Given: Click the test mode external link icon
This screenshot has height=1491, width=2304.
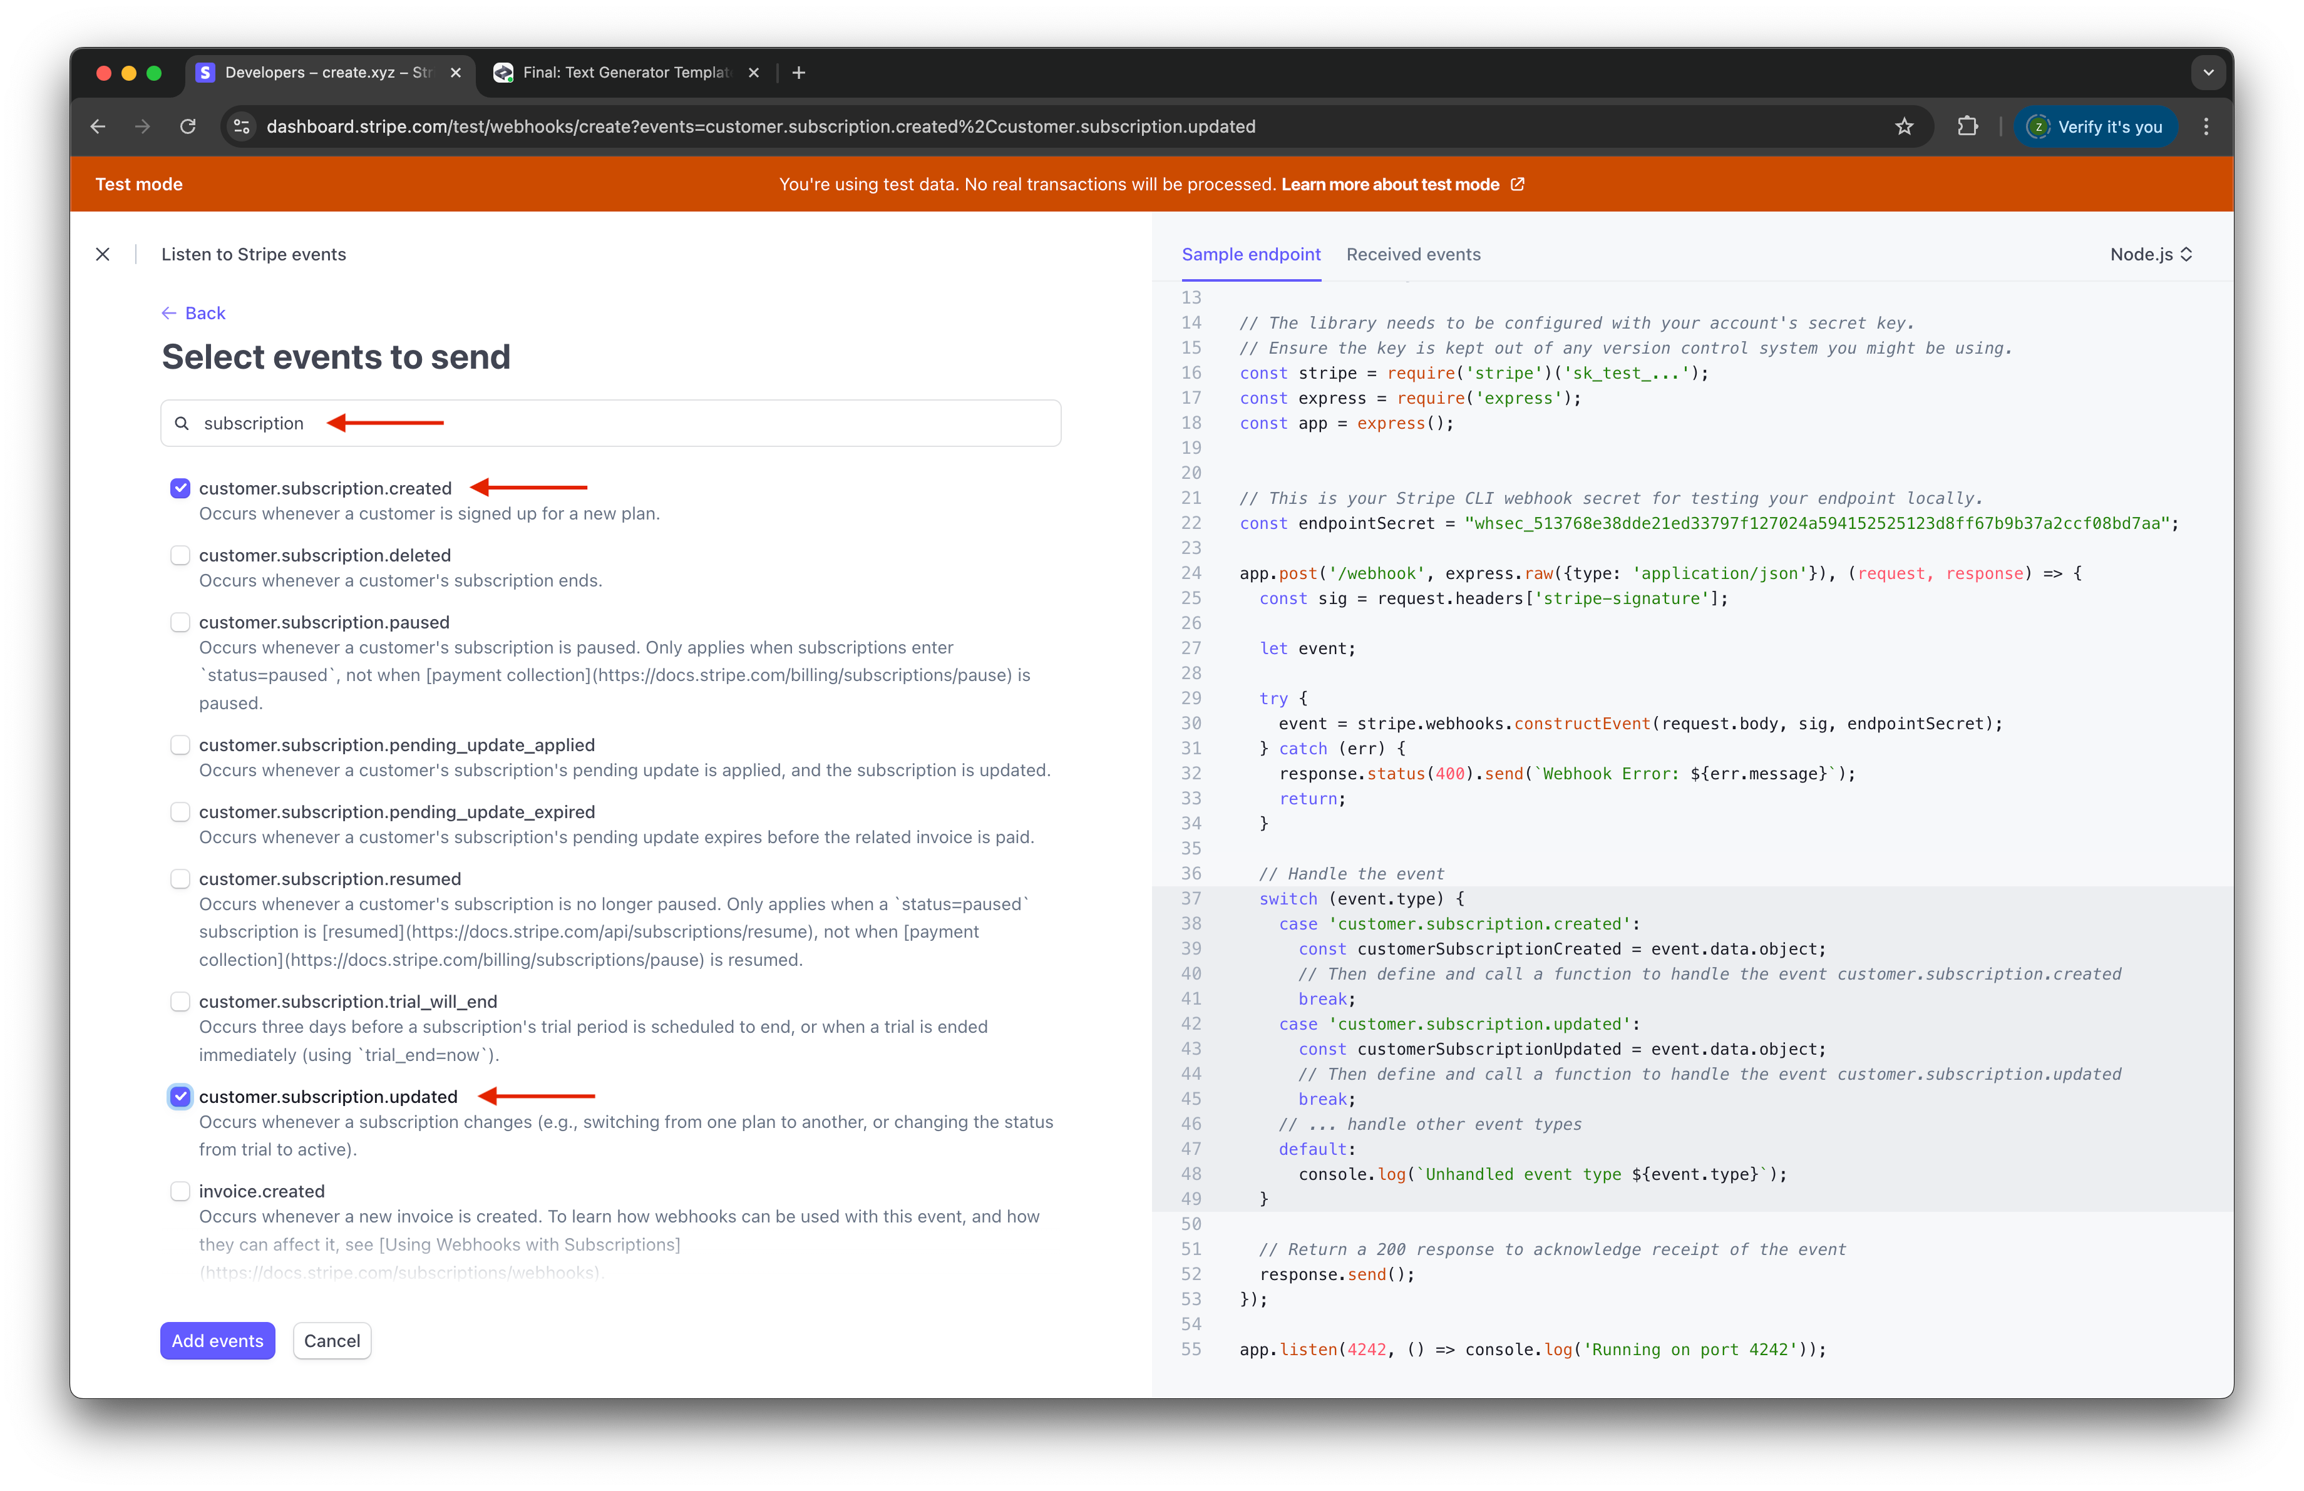Looking at the screenshot, I should tap(1517, 184).
